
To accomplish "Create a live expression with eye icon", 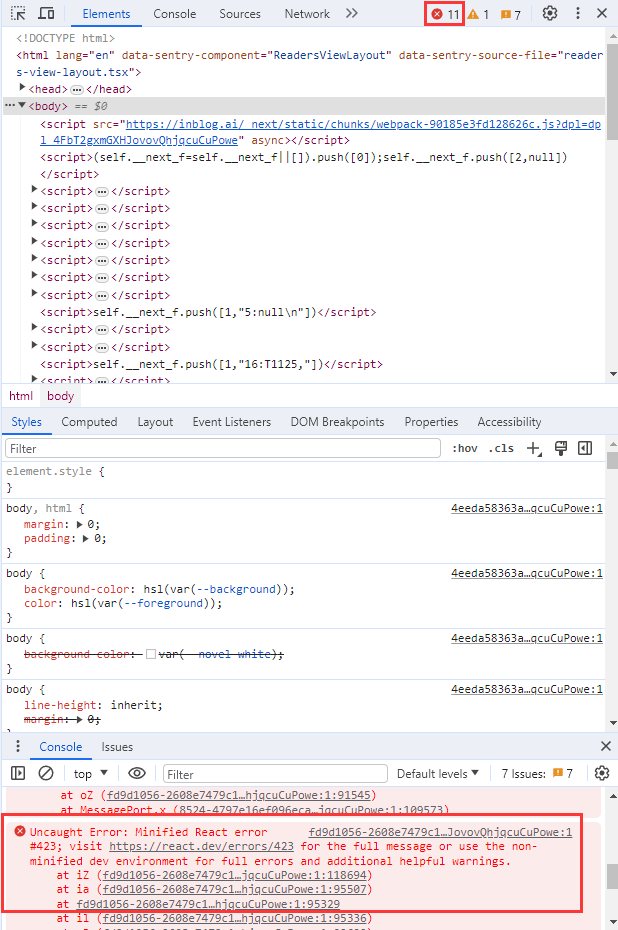I will tap(137, 773).
